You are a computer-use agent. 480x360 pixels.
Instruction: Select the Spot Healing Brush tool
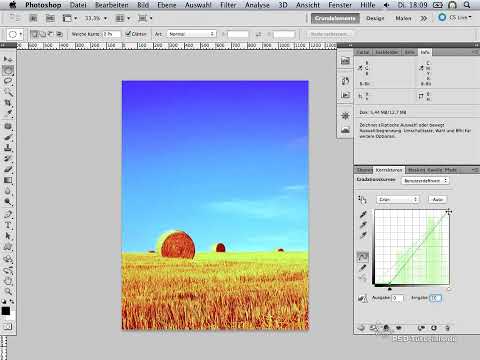click(x=8, y=127)
